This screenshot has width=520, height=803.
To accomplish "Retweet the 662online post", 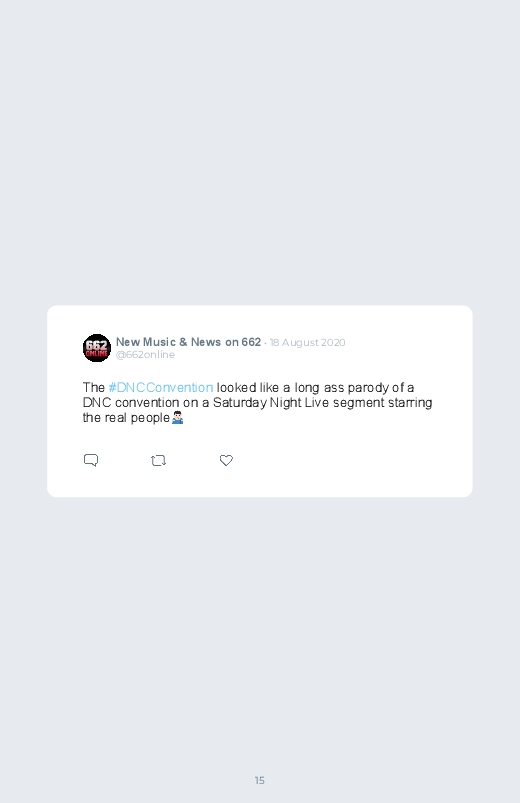I will tap(158, 460).
